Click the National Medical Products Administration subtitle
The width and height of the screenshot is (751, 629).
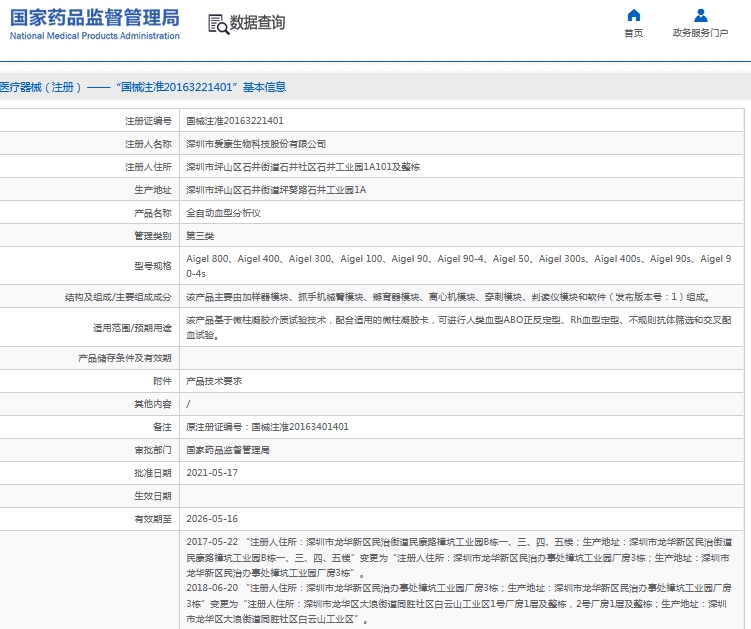coord(95,36)
